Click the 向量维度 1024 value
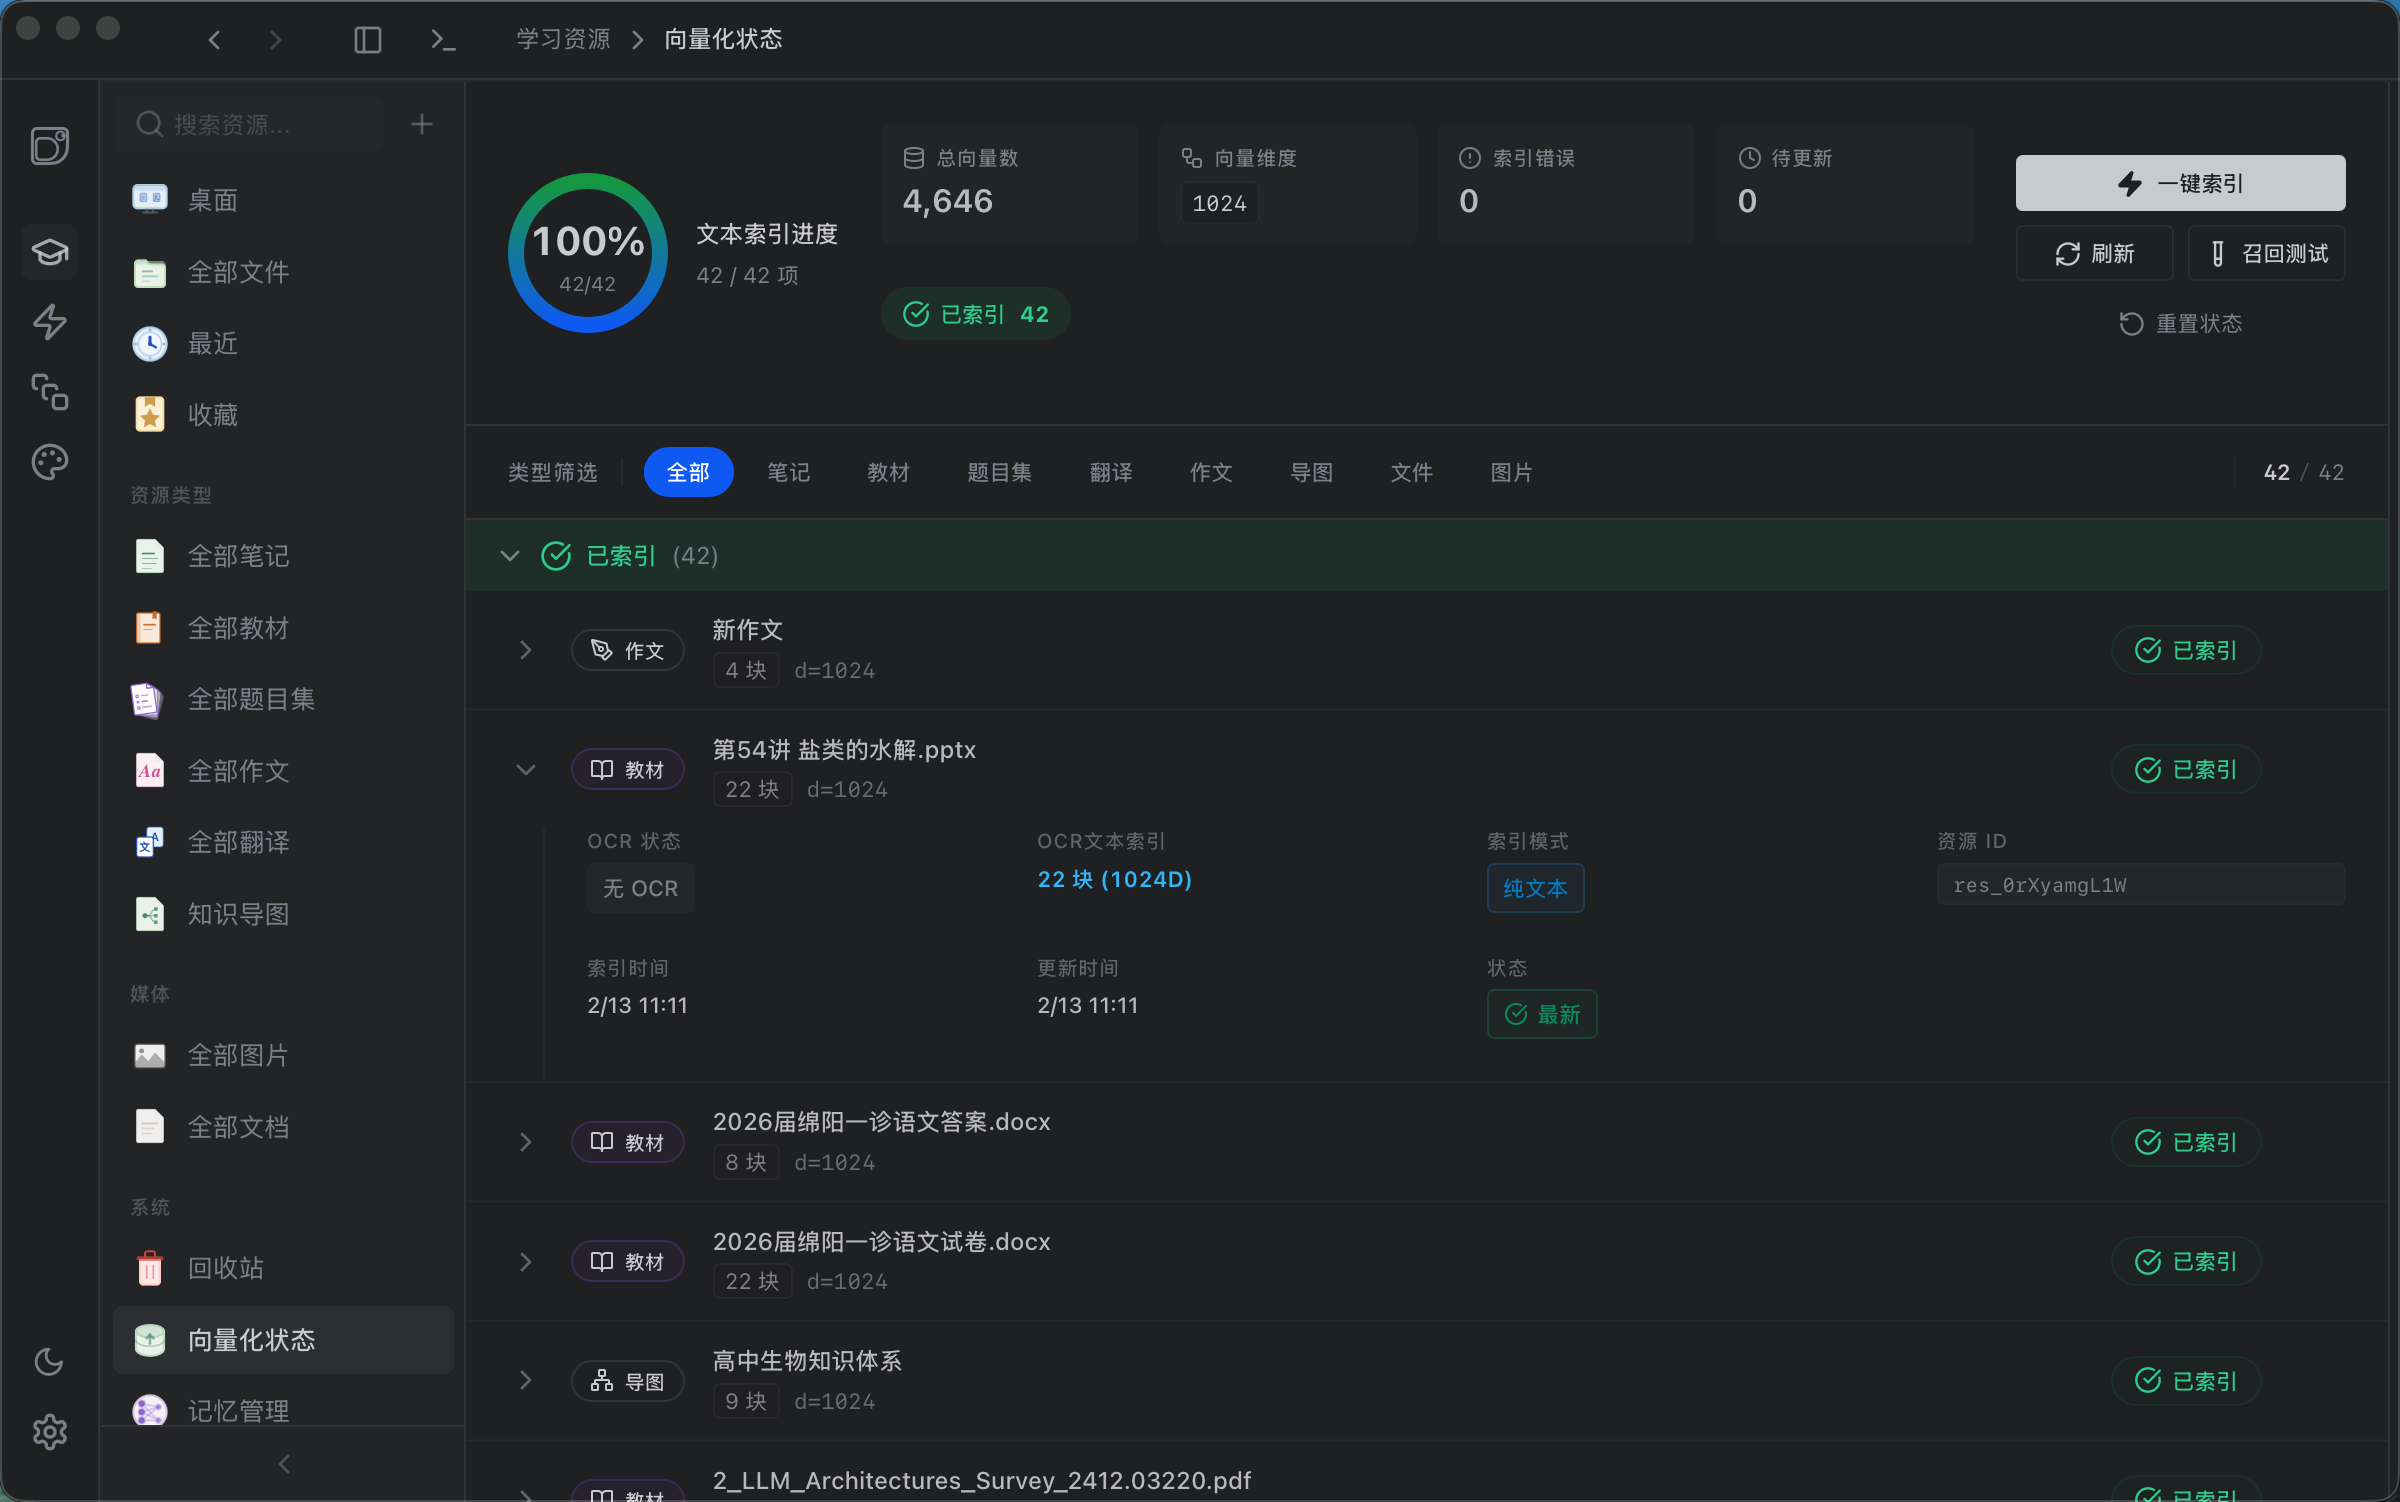The width and height of the screenshot is (2400, 1502). click(1220, 203)
